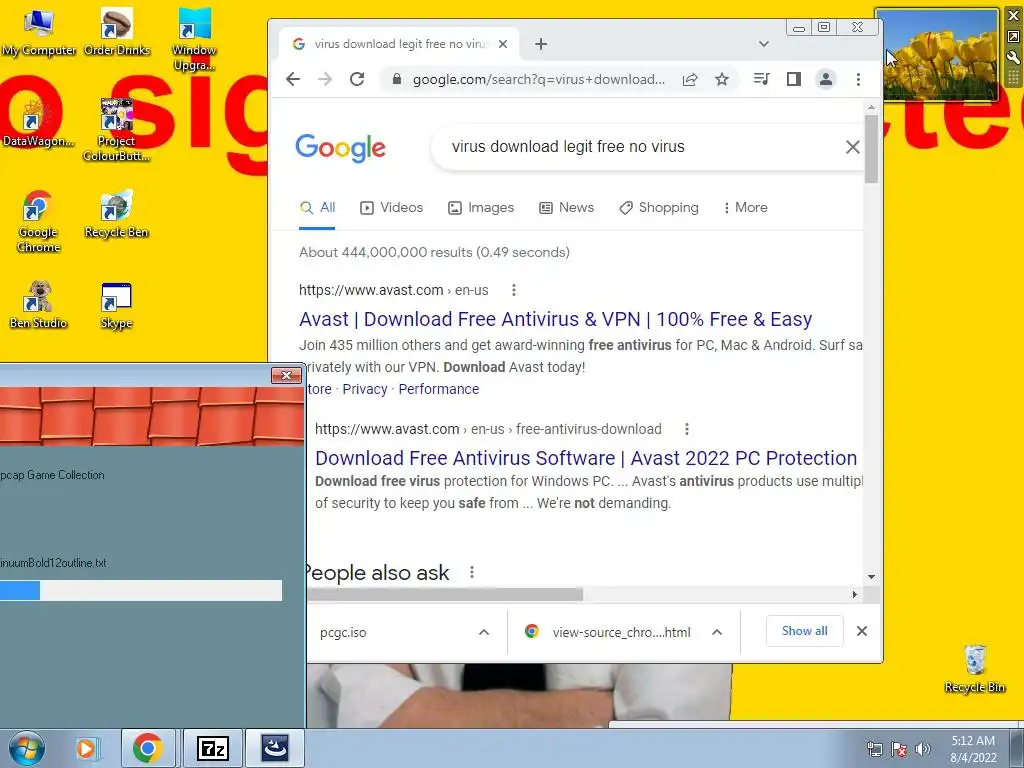Click scroll-down arrow of Chrome page

pyautogui.click(x=871, y=577)
